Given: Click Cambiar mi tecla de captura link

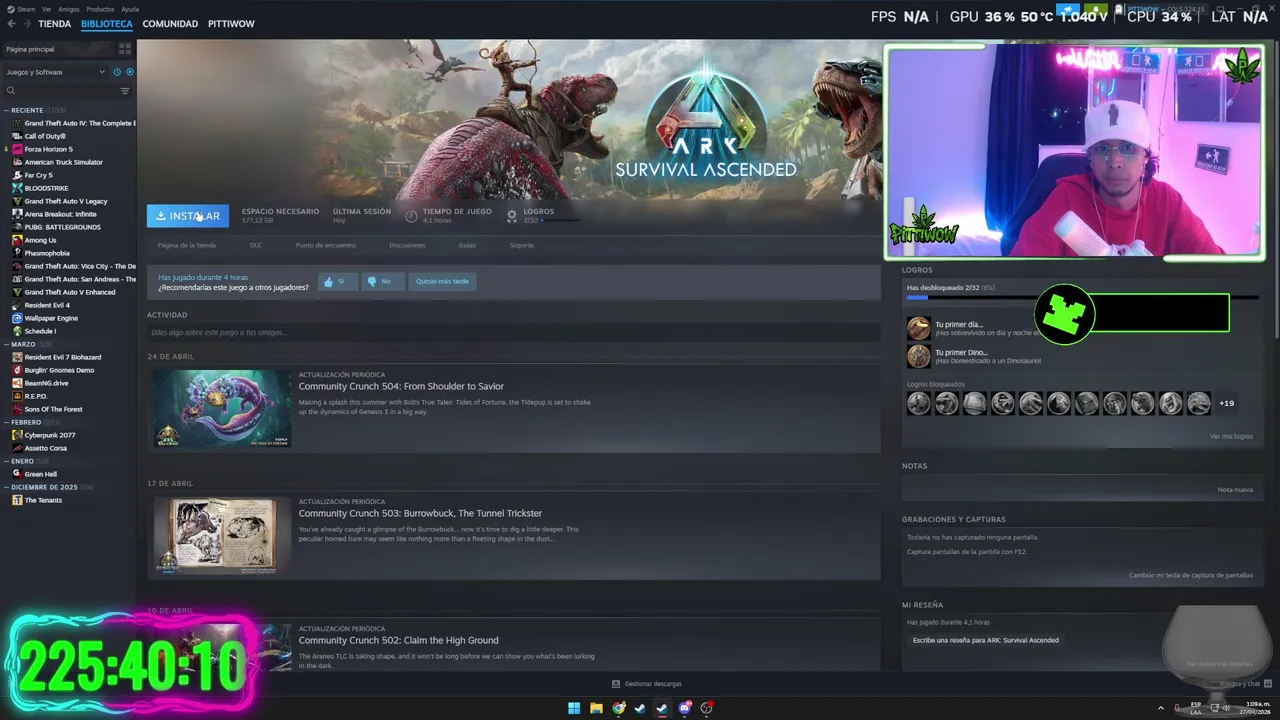Looking at the screenshot, I should tap(1191, 575).
